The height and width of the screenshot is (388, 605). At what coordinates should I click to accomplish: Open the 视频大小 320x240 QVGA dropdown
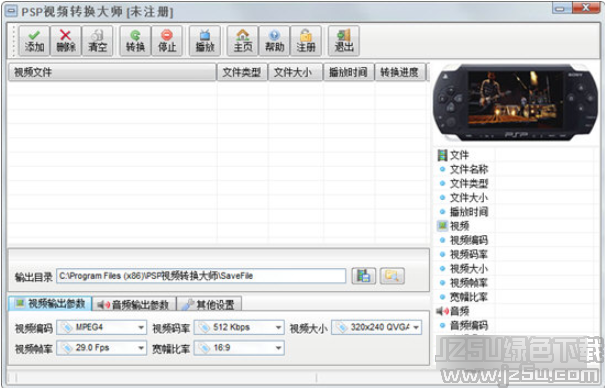pyautogui.click(x=377, y=327)
